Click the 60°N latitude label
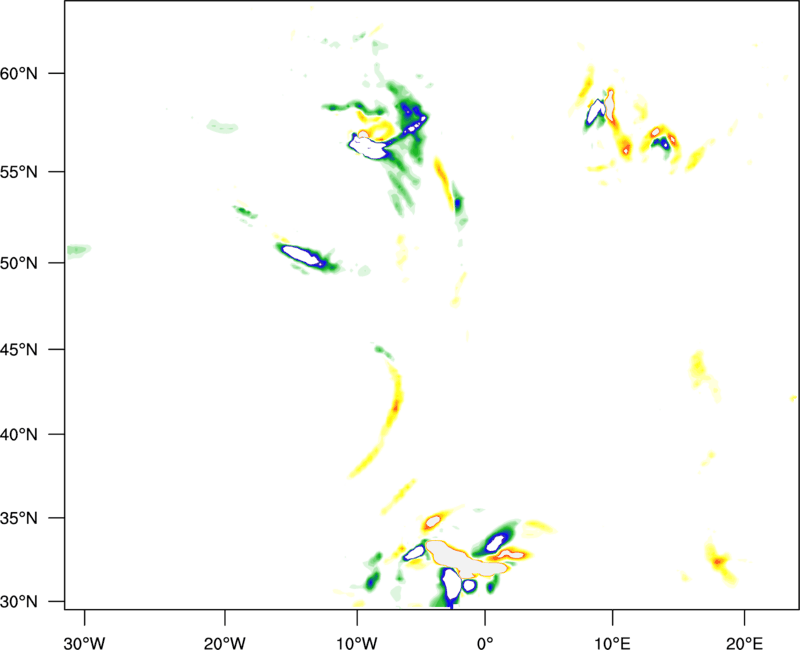The height and width of the screenshot is (650, 800). click(19, 73)
